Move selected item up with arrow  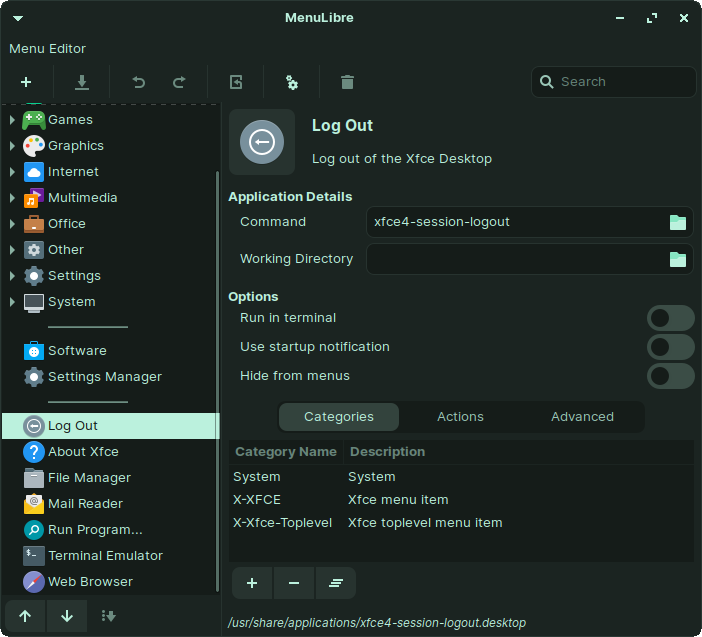pos(25,616)
